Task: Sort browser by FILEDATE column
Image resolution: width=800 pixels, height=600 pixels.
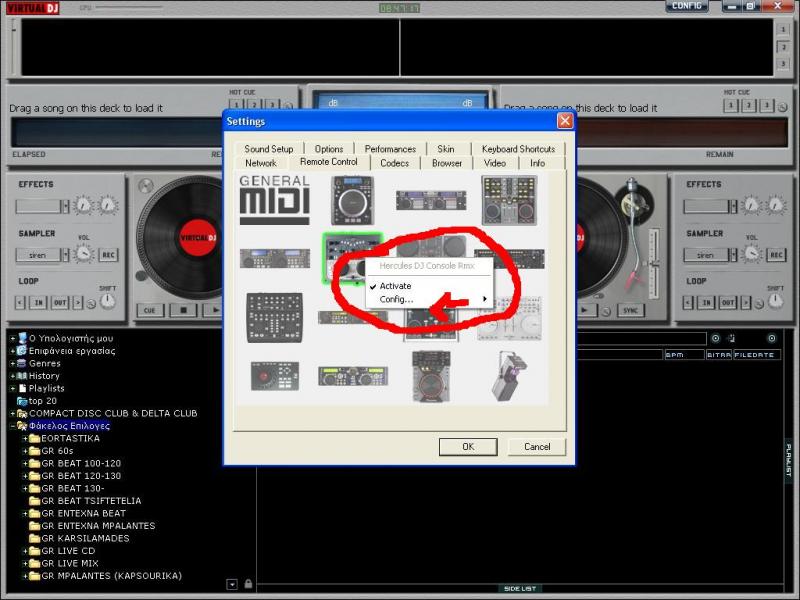Action: coord(757,355)
